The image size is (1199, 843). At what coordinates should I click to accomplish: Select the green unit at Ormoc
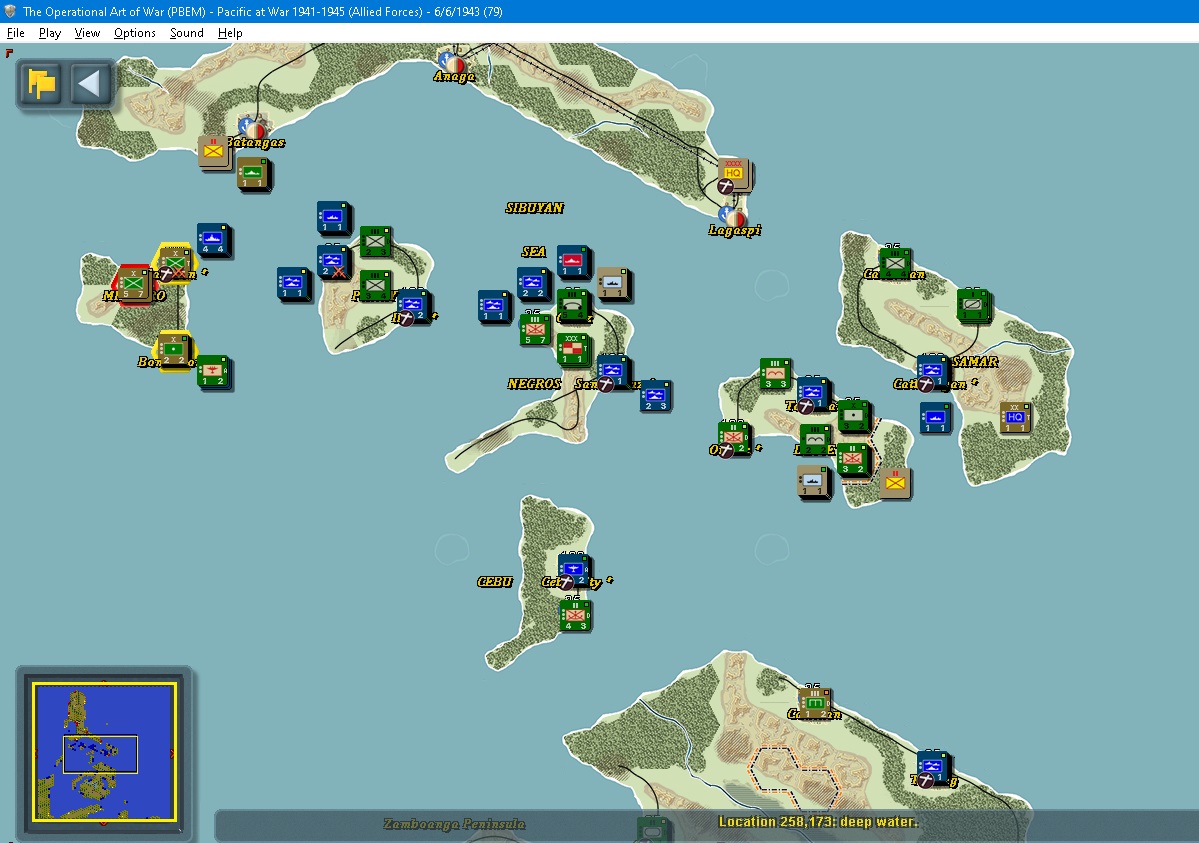[x=734, y=439]
